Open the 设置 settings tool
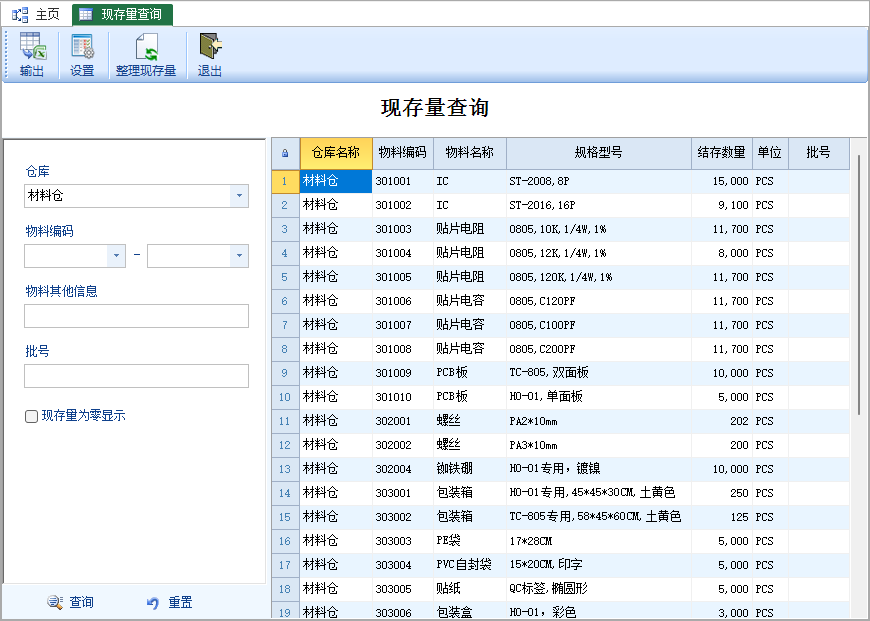 [82, 55]
